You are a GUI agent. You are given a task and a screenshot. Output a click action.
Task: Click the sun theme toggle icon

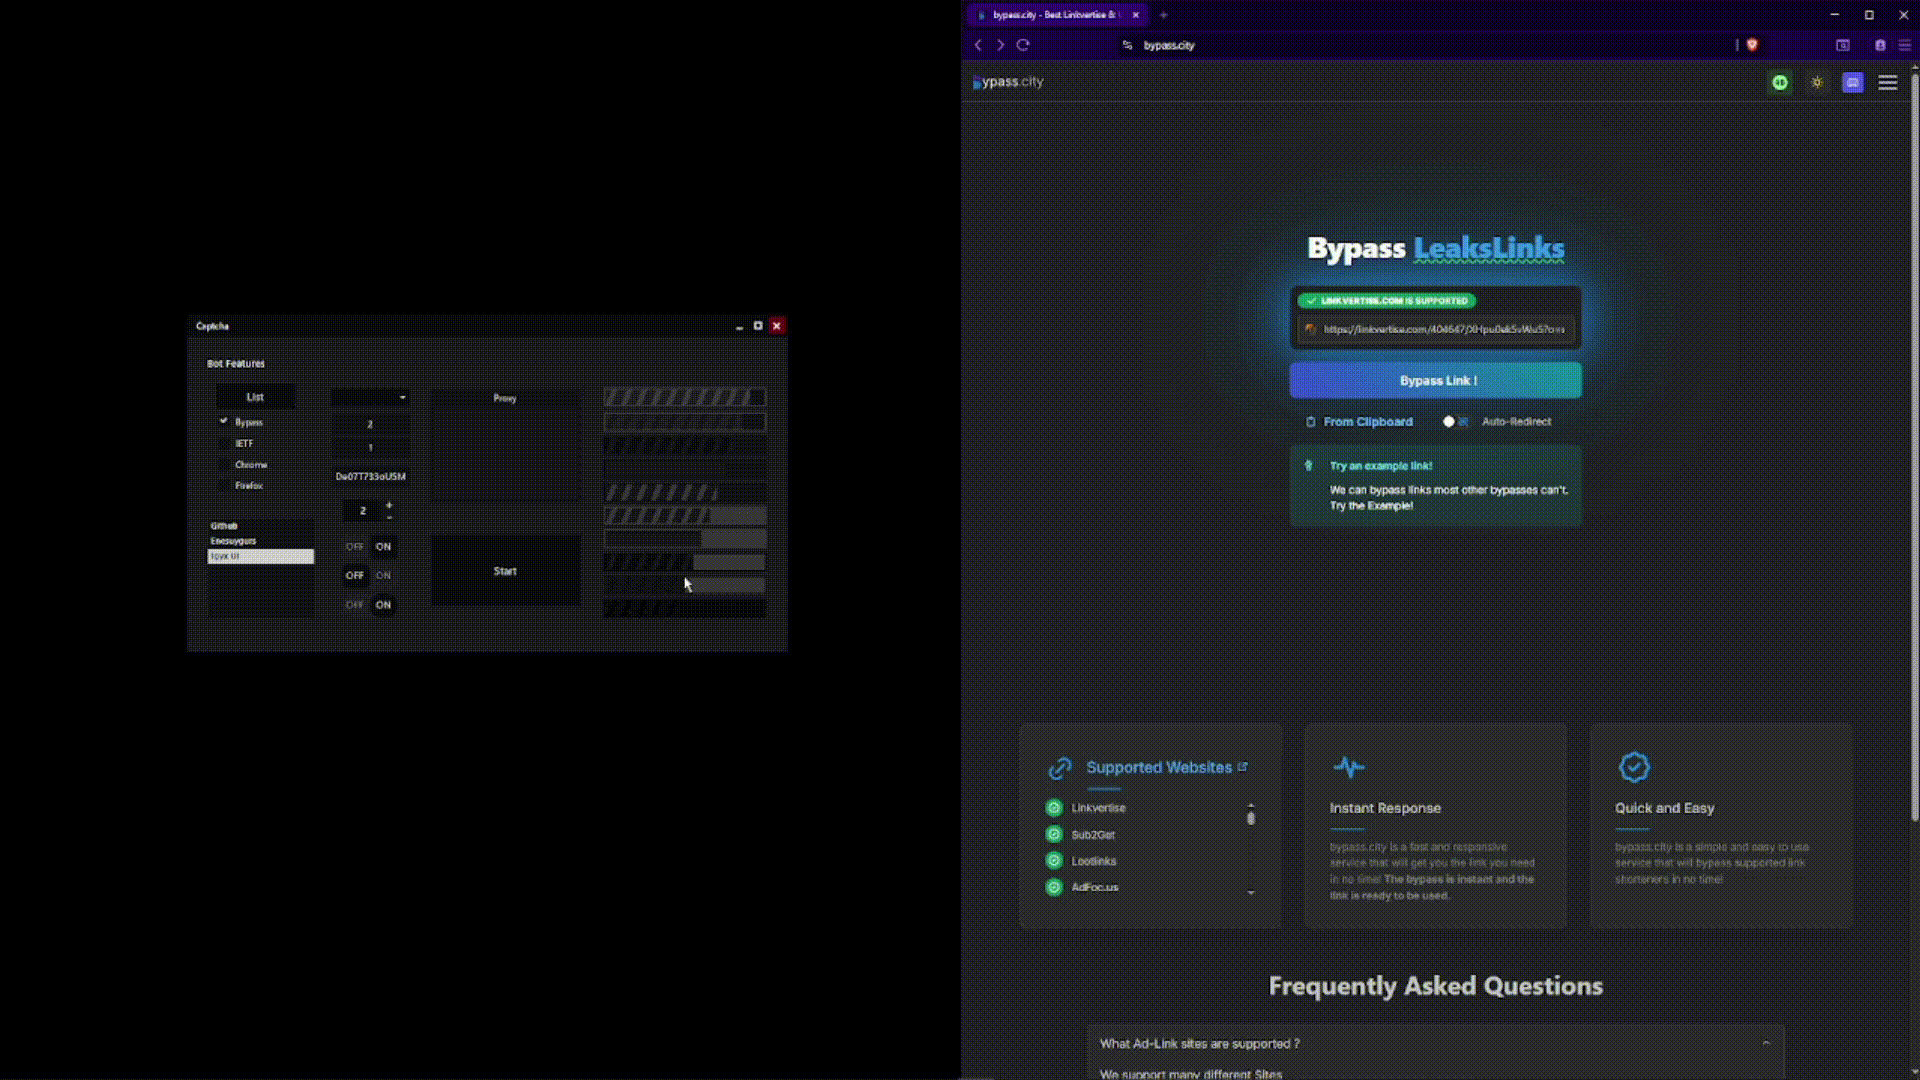tap(1817, 83)
